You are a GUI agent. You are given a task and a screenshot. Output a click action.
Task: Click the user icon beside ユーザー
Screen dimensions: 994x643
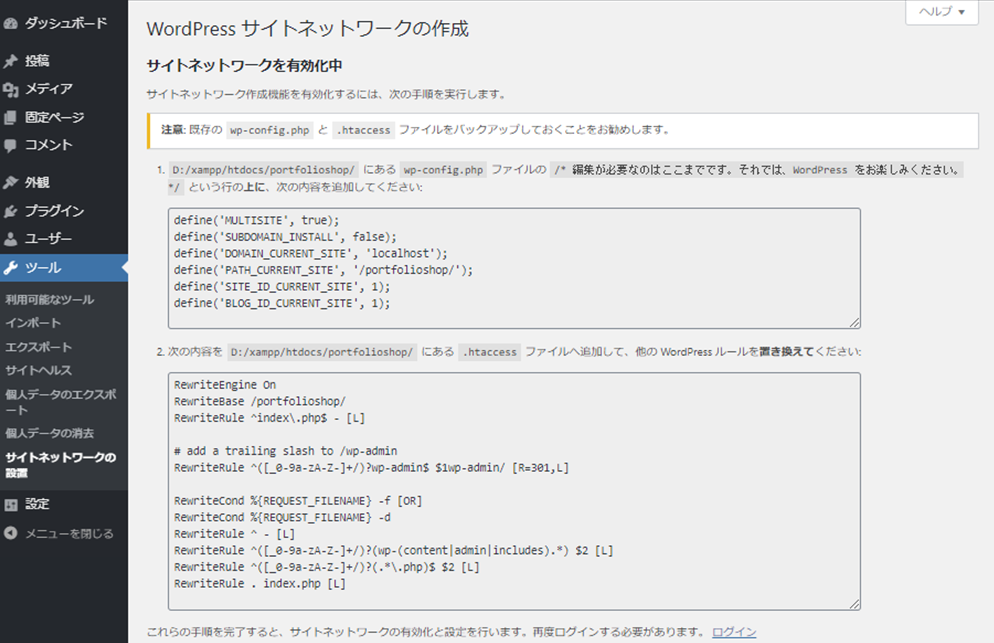tap(10, 239)
